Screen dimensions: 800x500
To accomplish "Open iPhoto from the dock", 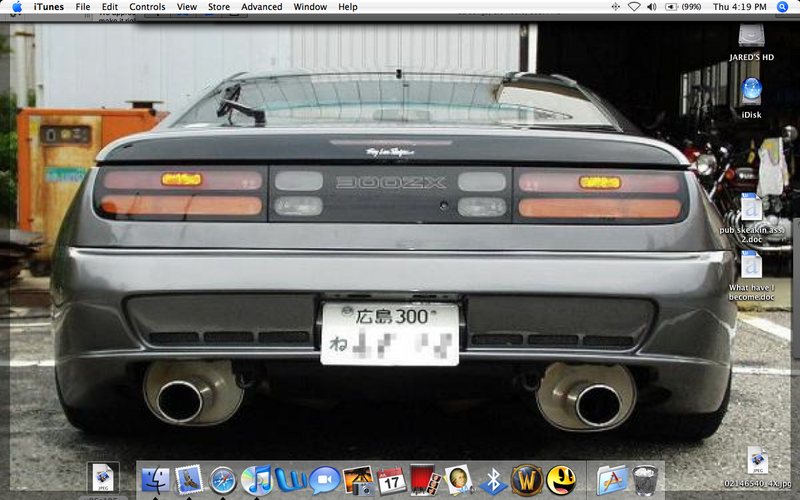I will click(x=358, y=480).
